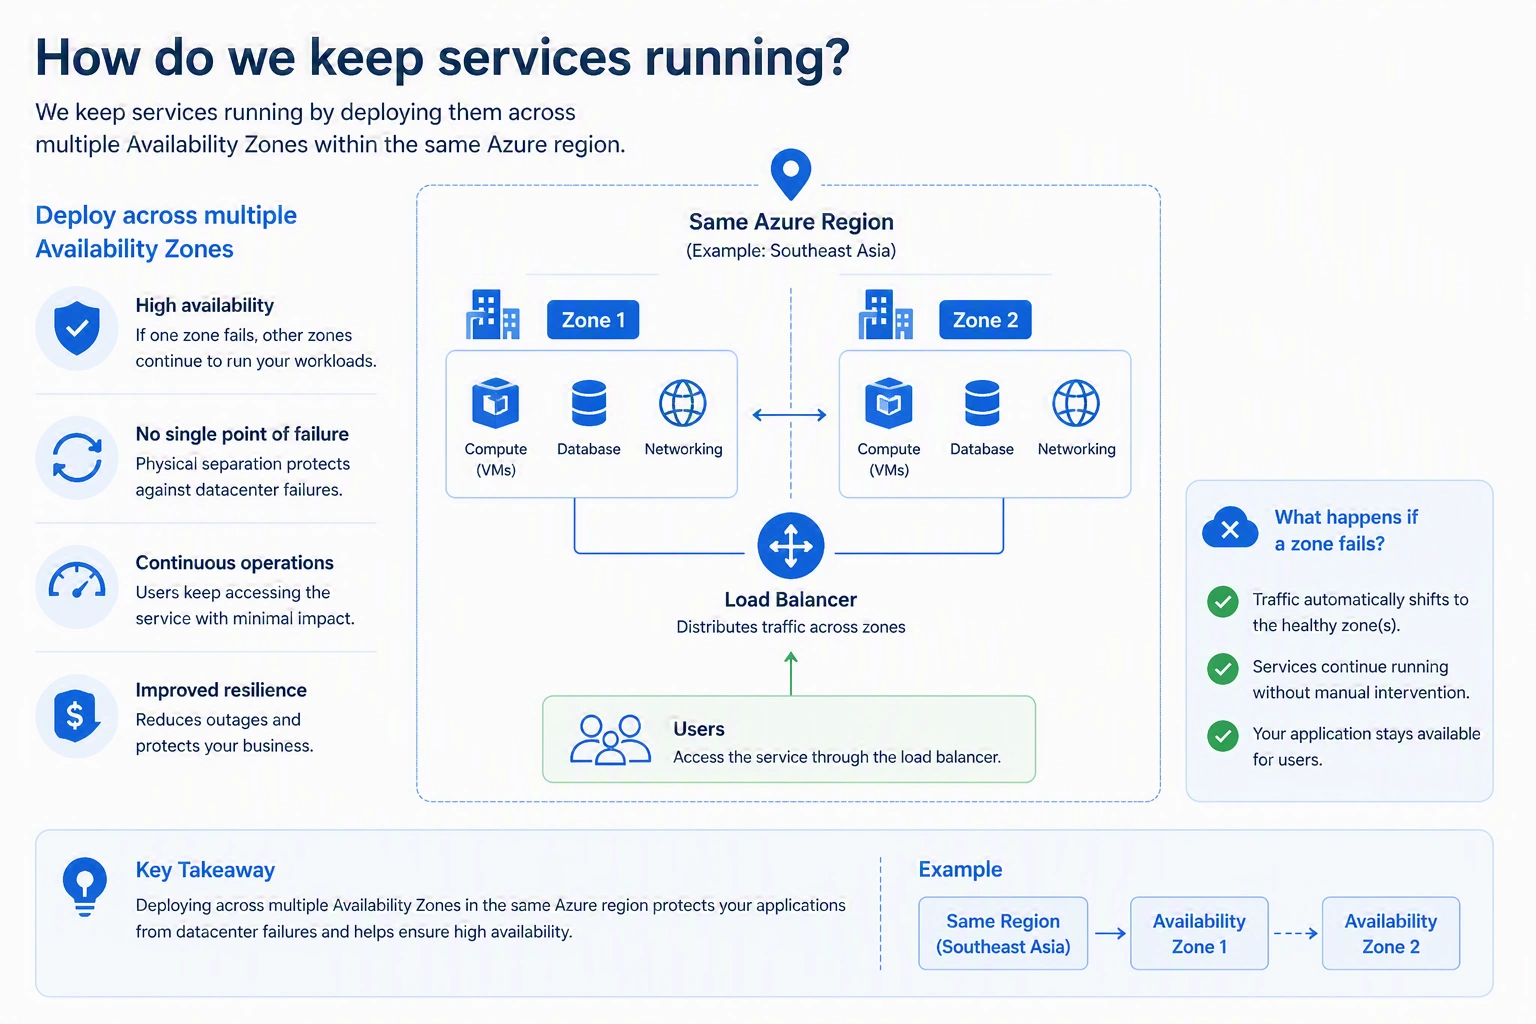Click the Deploy across multiple Availability Zones heading
The height and width of the screenshot is (1024, 1536).
point(166,232)
